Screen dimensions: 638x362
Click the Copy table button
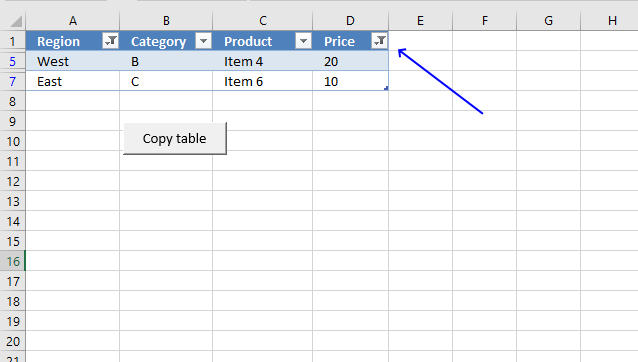tap(175, 138)
